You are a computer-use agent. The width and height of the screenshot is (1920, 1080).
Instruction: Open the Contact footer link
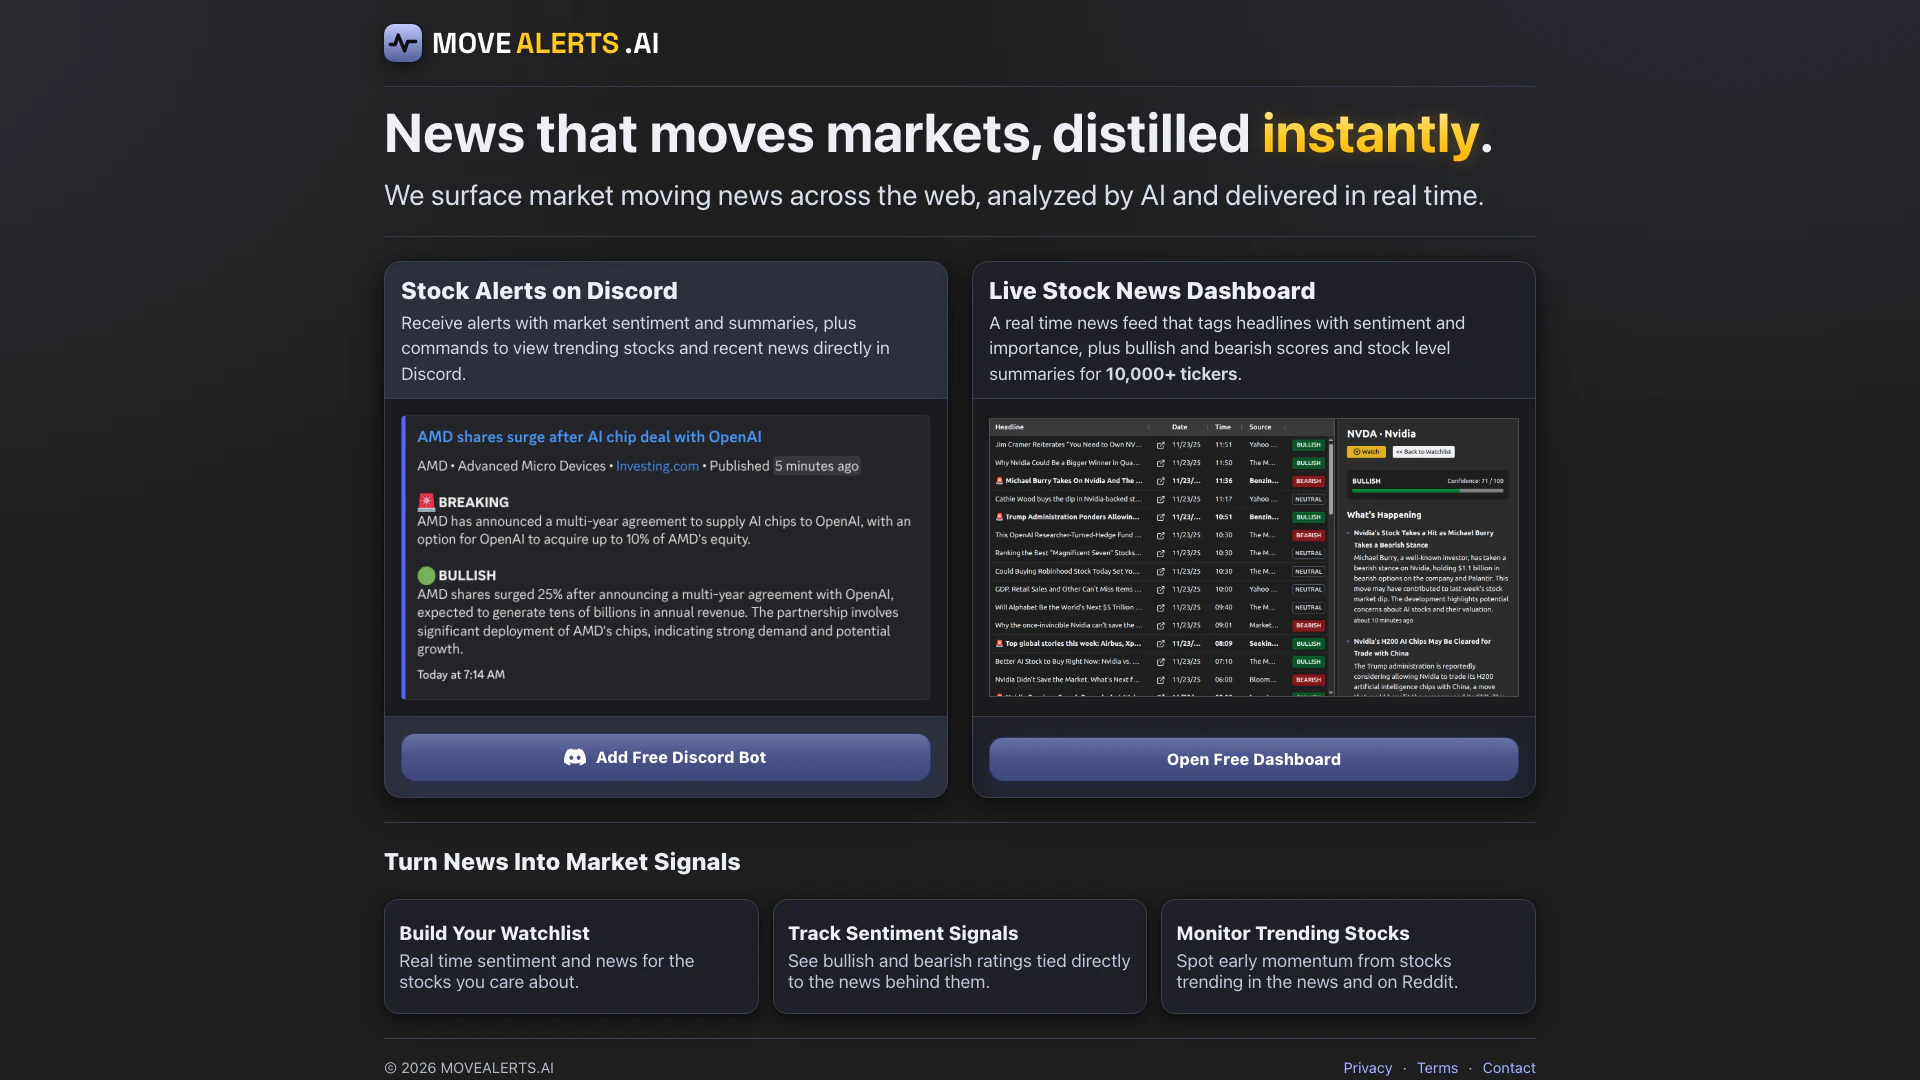[1508, 1068]
